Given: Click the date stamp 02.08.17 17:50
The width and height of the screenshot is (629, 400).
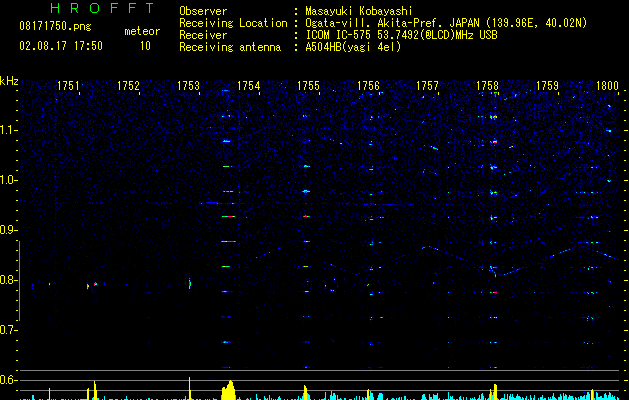Looking at the screenshot, I should point(61,46).
